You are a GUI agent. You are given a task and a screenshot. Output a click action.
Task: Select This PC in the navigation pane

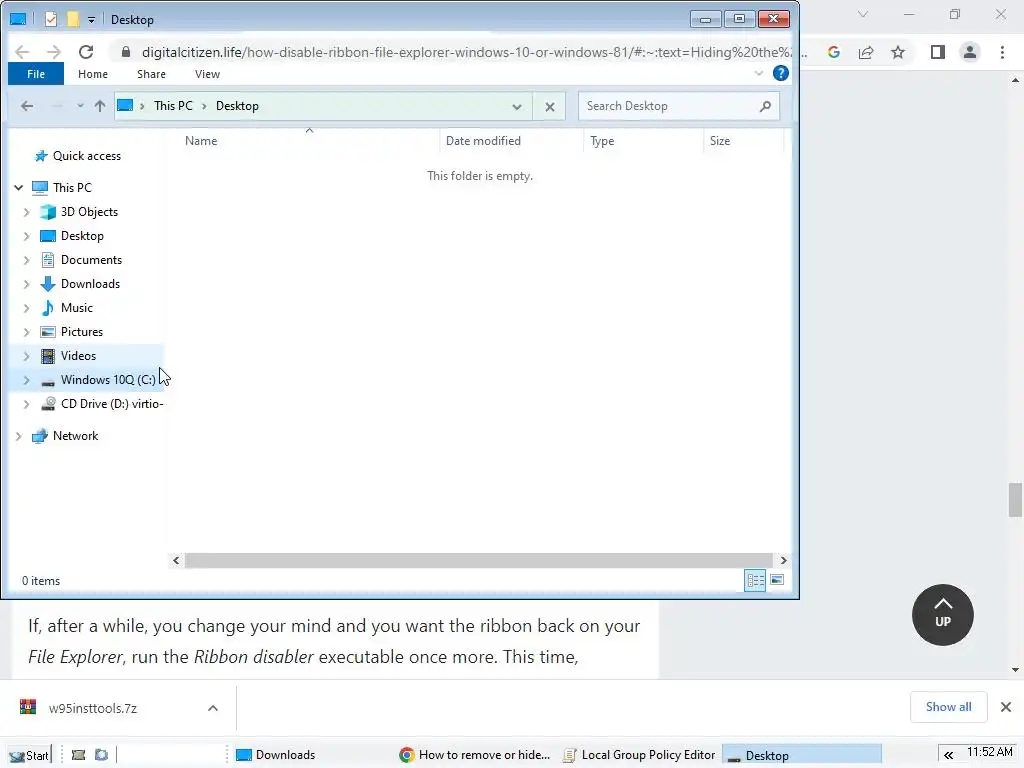[x=72, y=187]
